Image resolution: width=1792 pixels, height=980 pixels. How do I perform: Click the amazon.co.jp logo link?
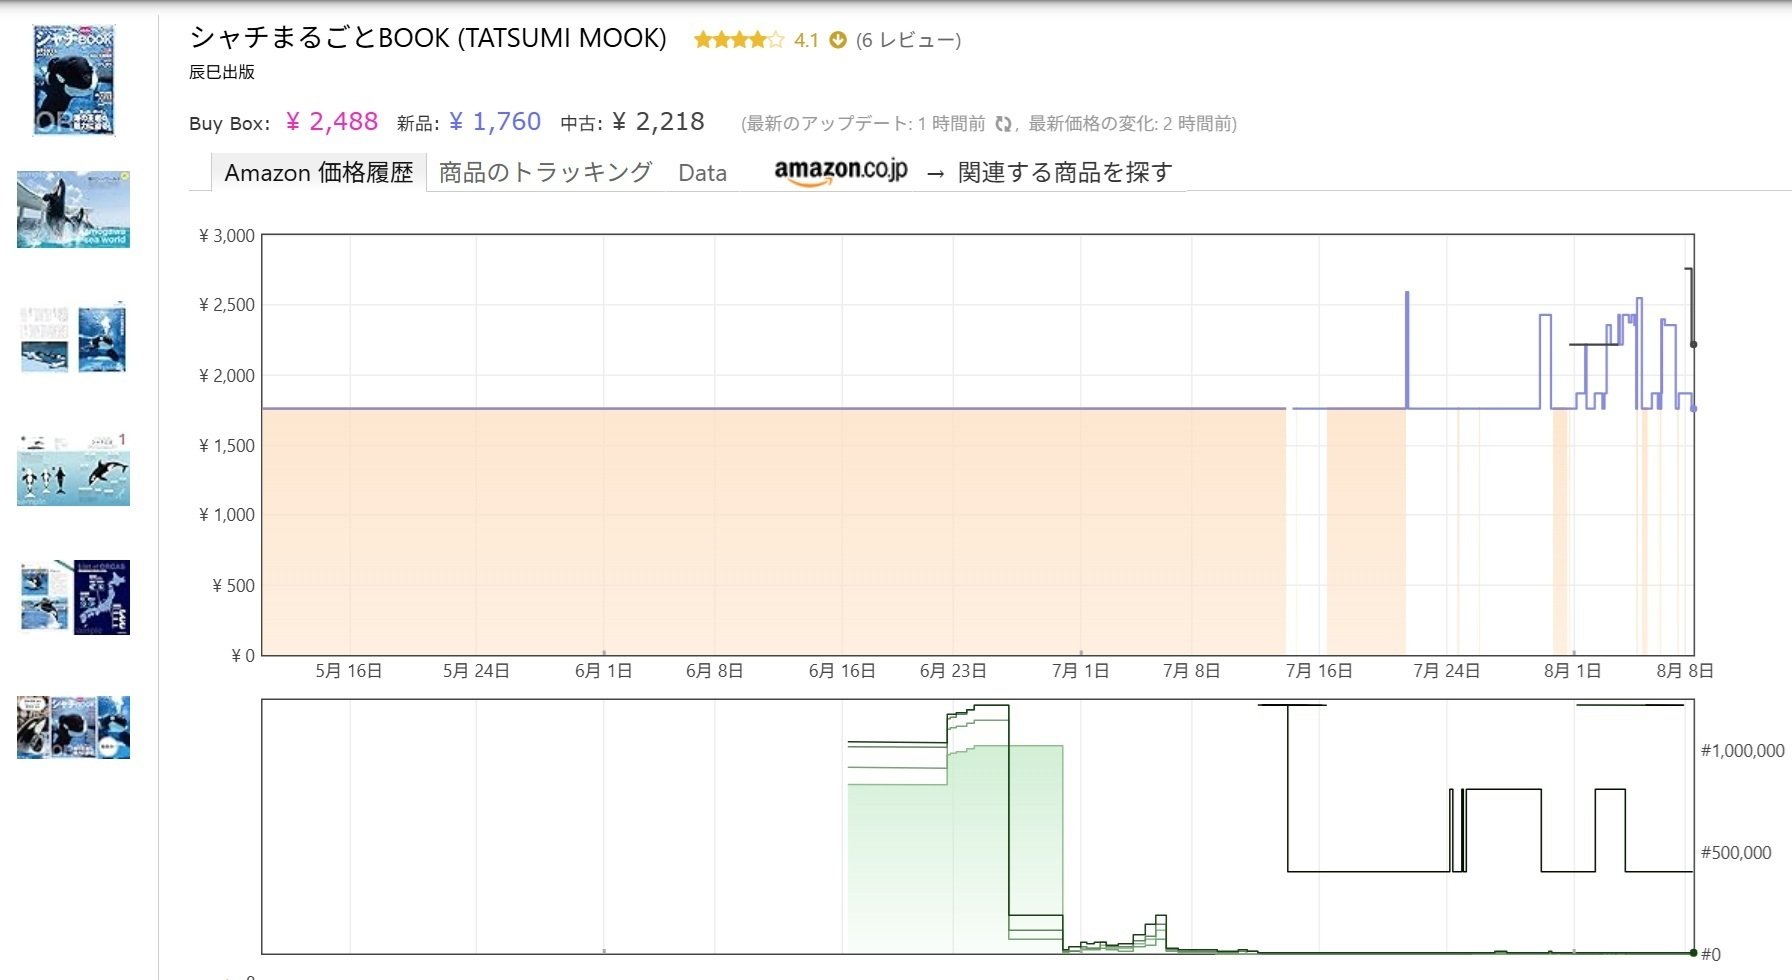841,171
